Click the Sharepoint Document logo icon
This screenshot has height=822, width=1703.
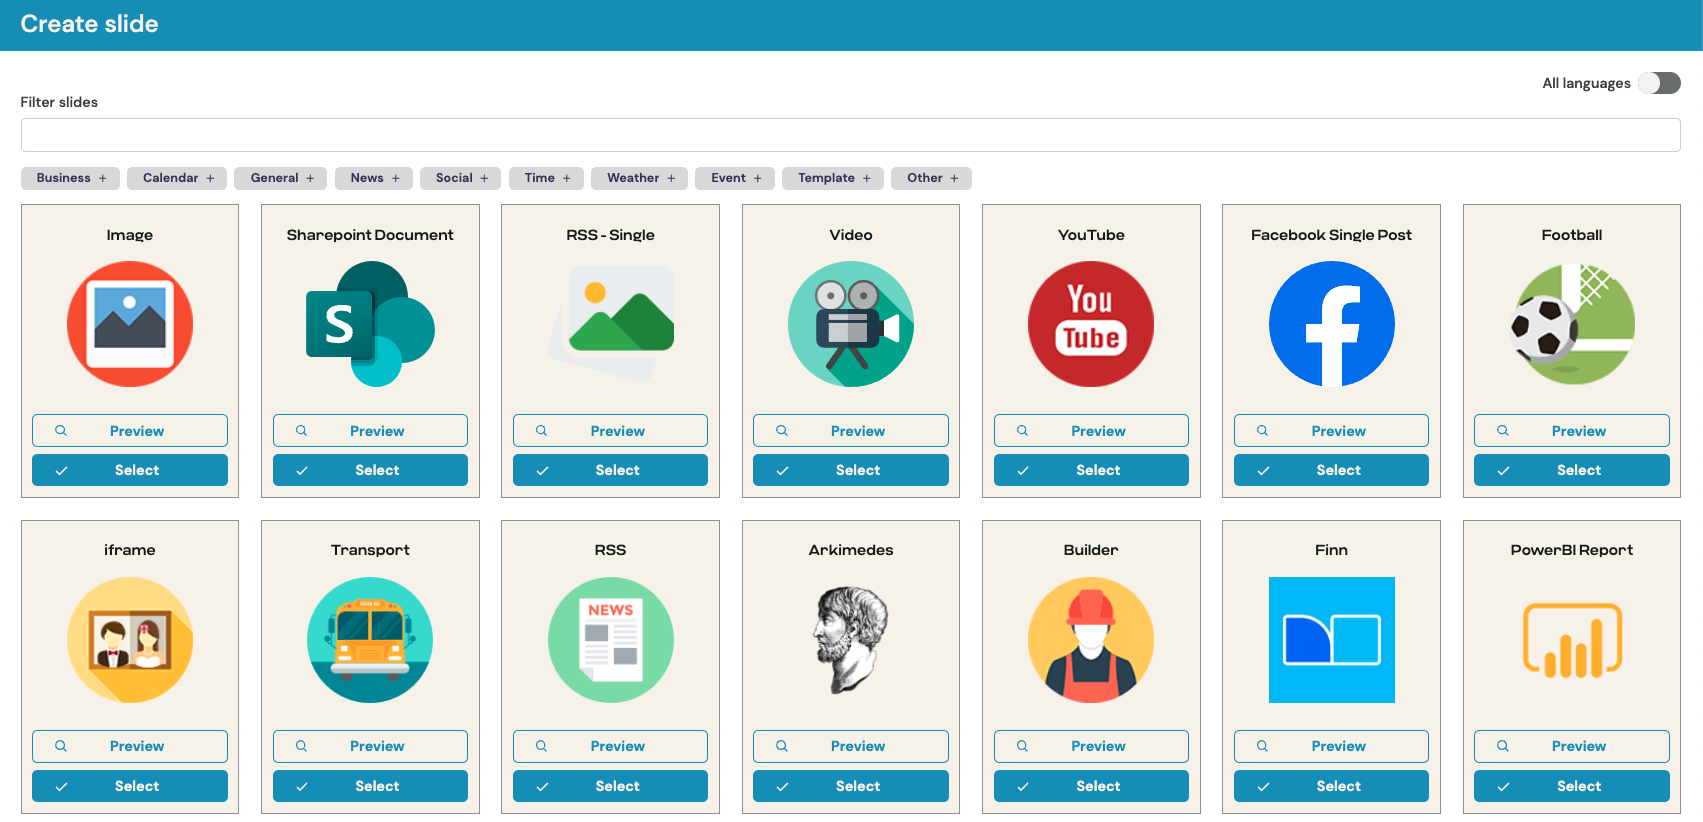click(x=370, y=324)
